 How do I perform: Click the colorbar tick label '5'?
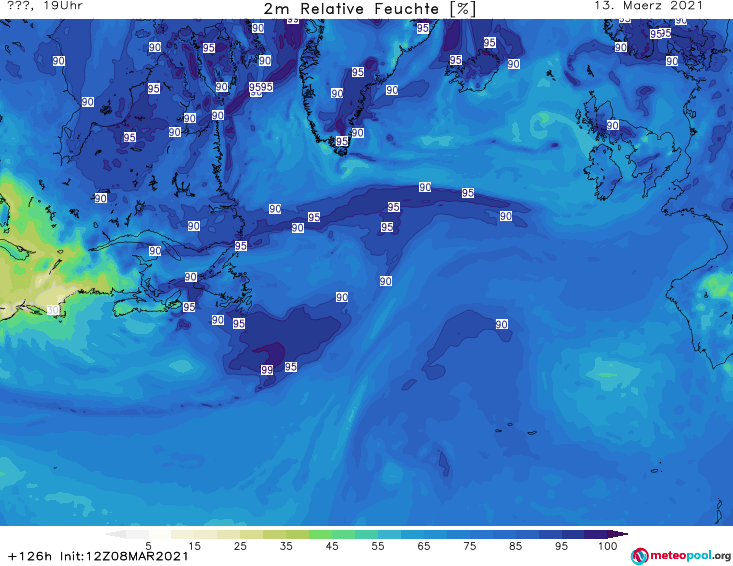(x=148, y=546)
